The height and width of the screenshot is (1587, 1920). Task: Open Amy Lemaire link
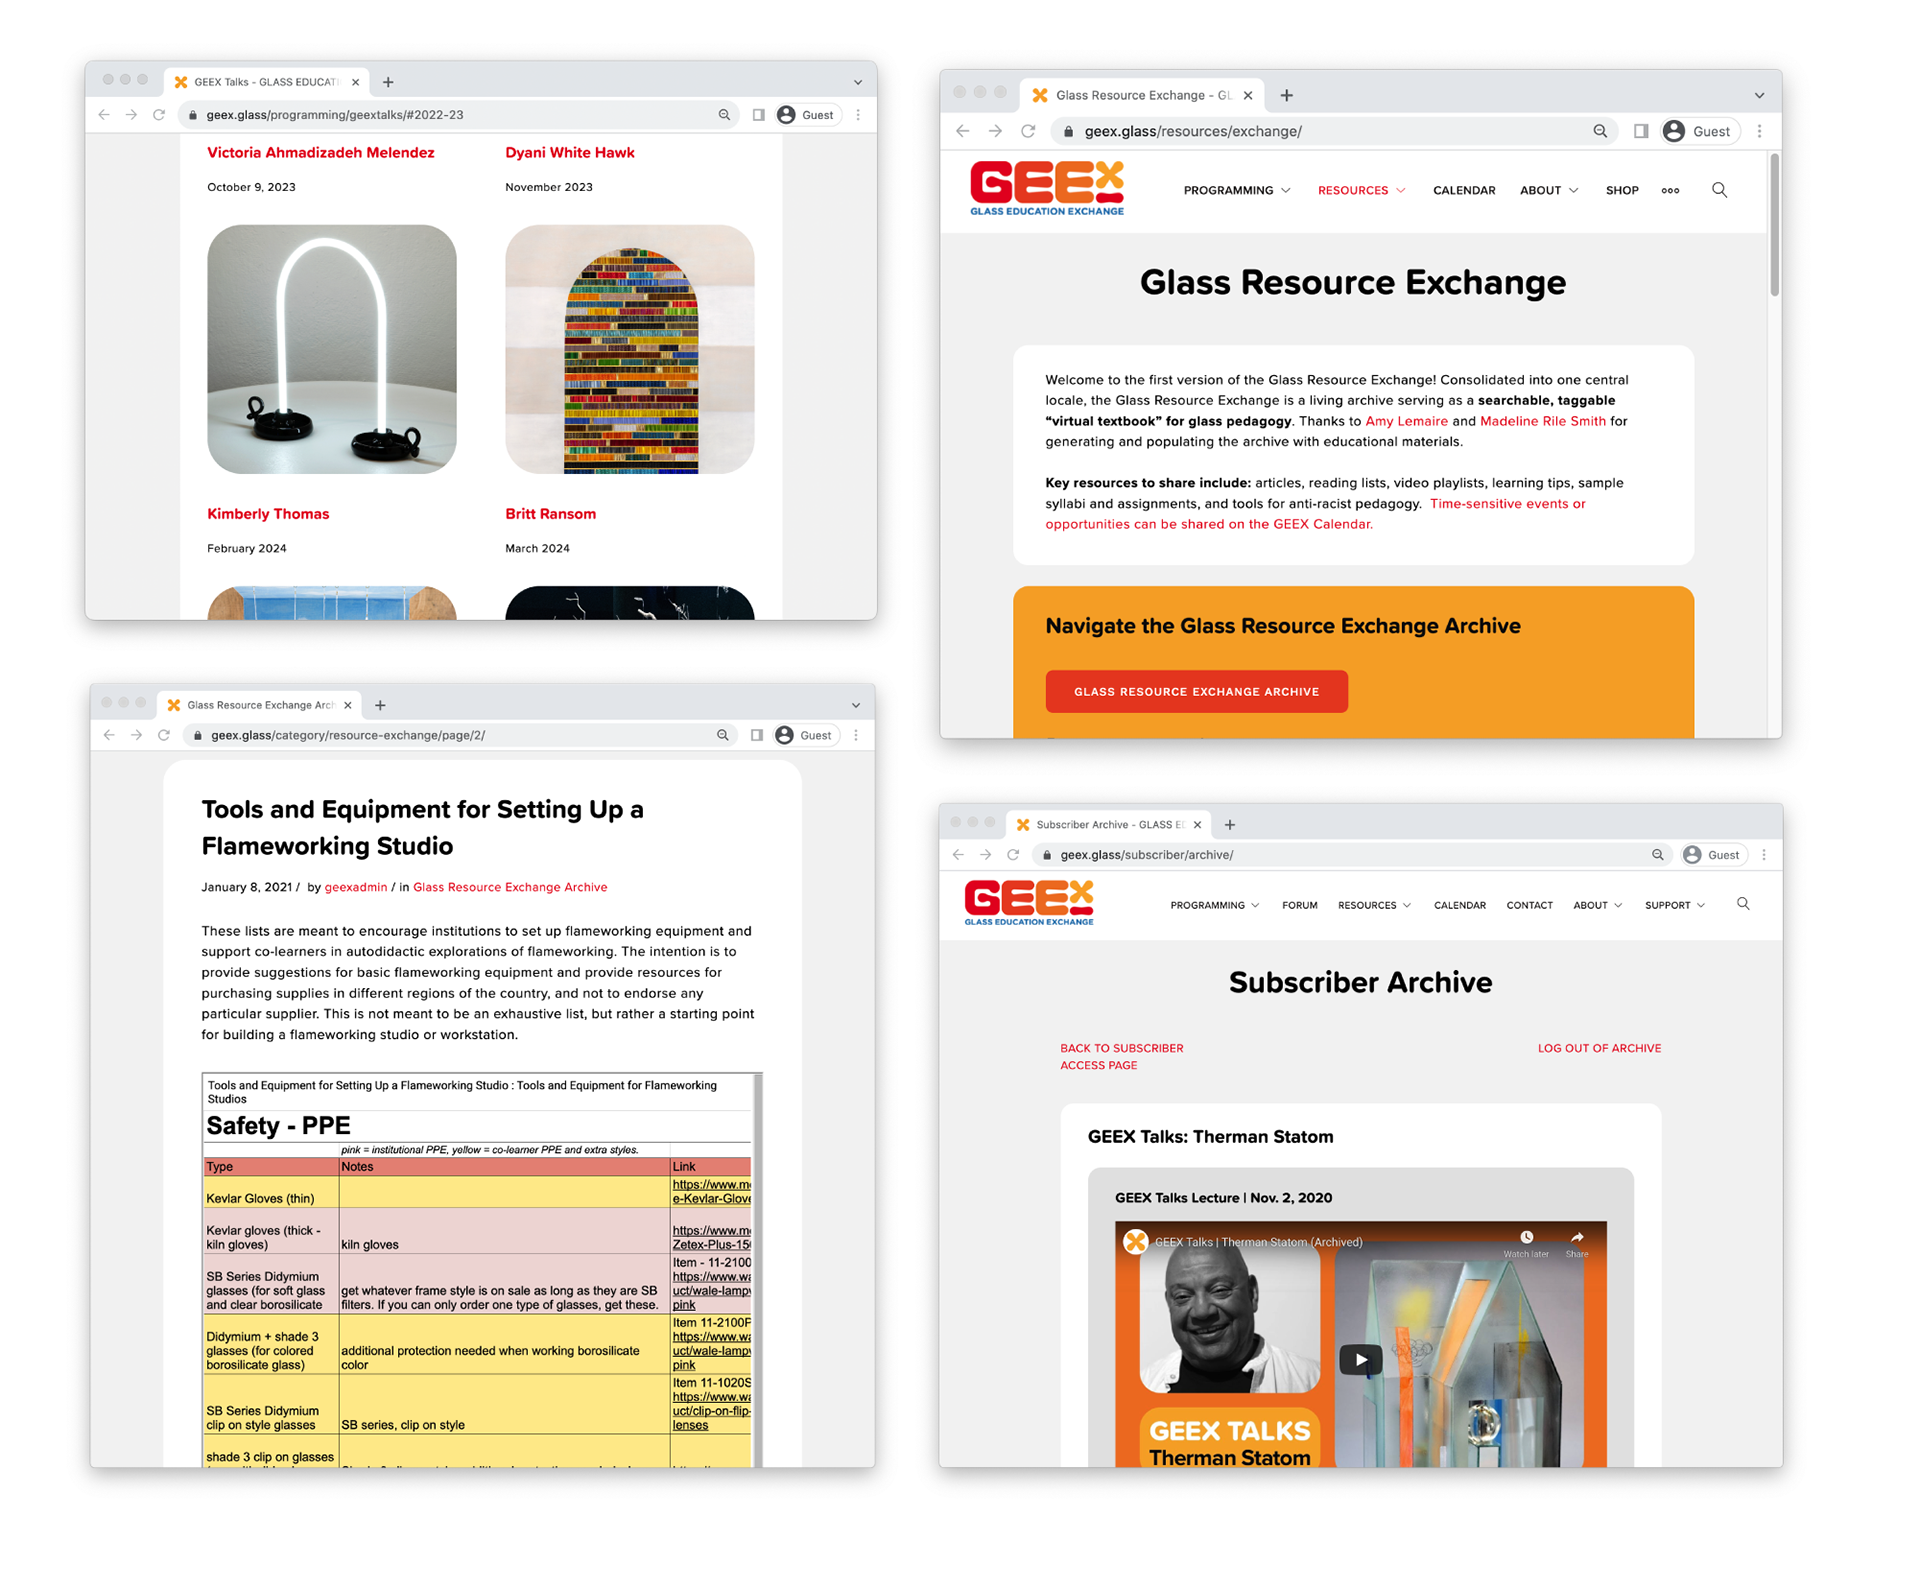(x=1406, y=421)
